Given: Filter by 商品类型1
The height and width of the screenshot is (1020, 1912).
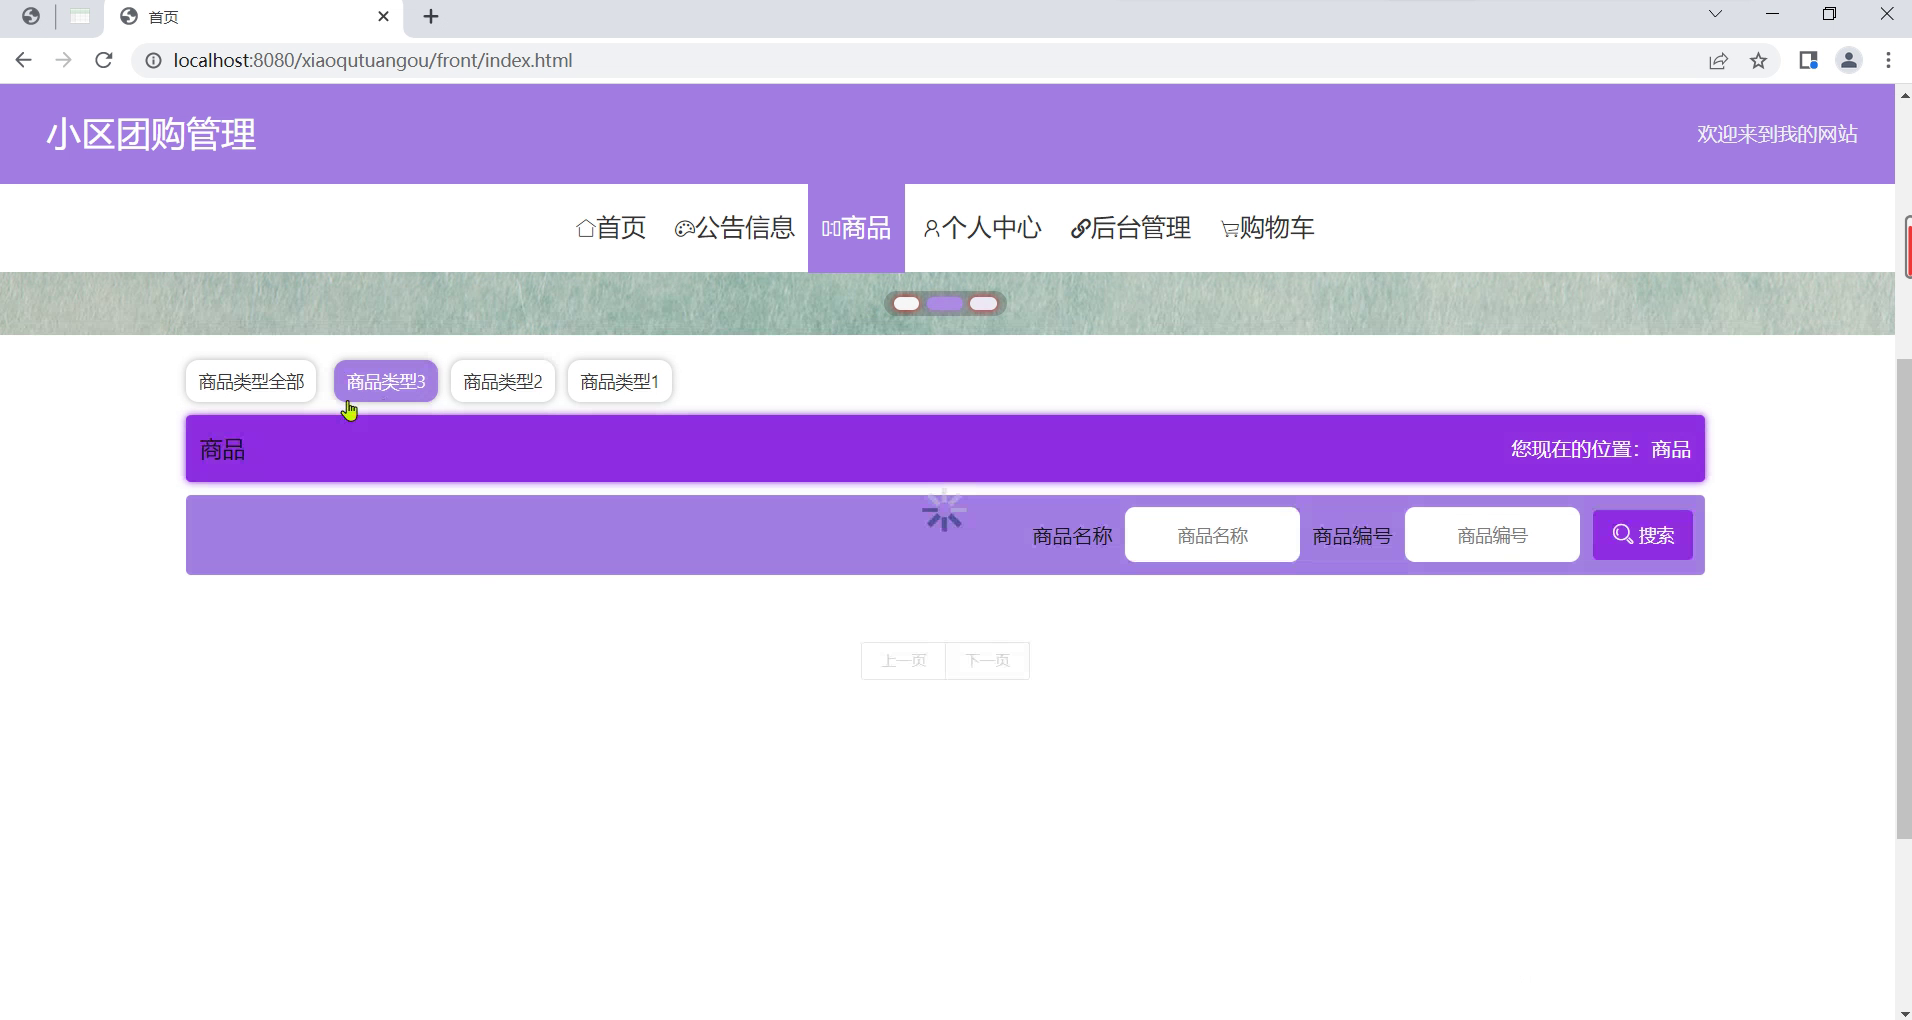Looking at the screenshot, I should point(620,382).
